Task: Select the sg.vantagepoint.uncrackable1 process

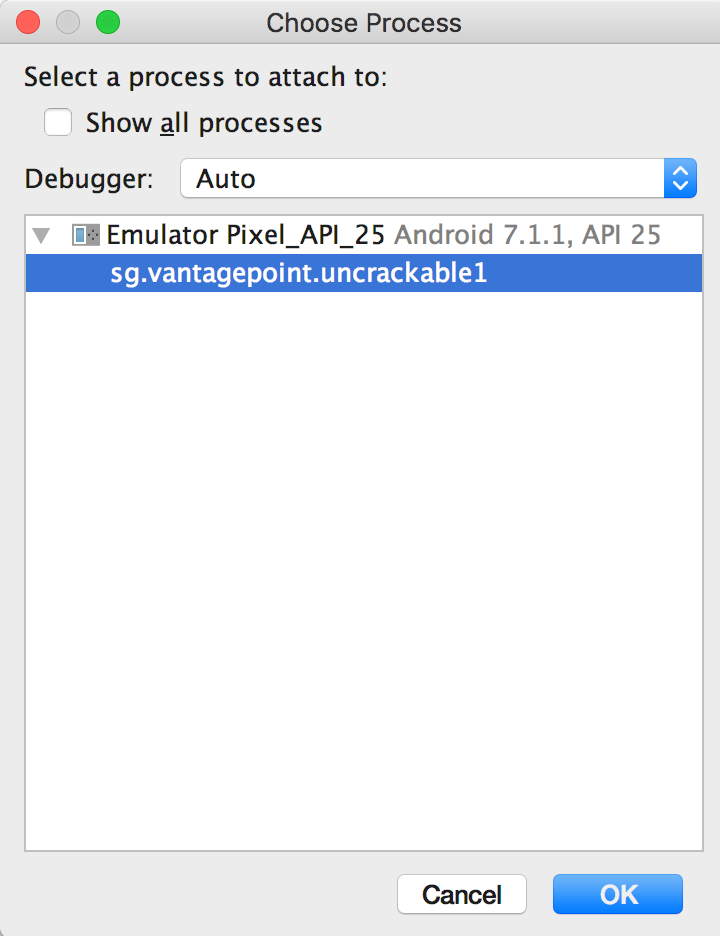Action: 299,273
